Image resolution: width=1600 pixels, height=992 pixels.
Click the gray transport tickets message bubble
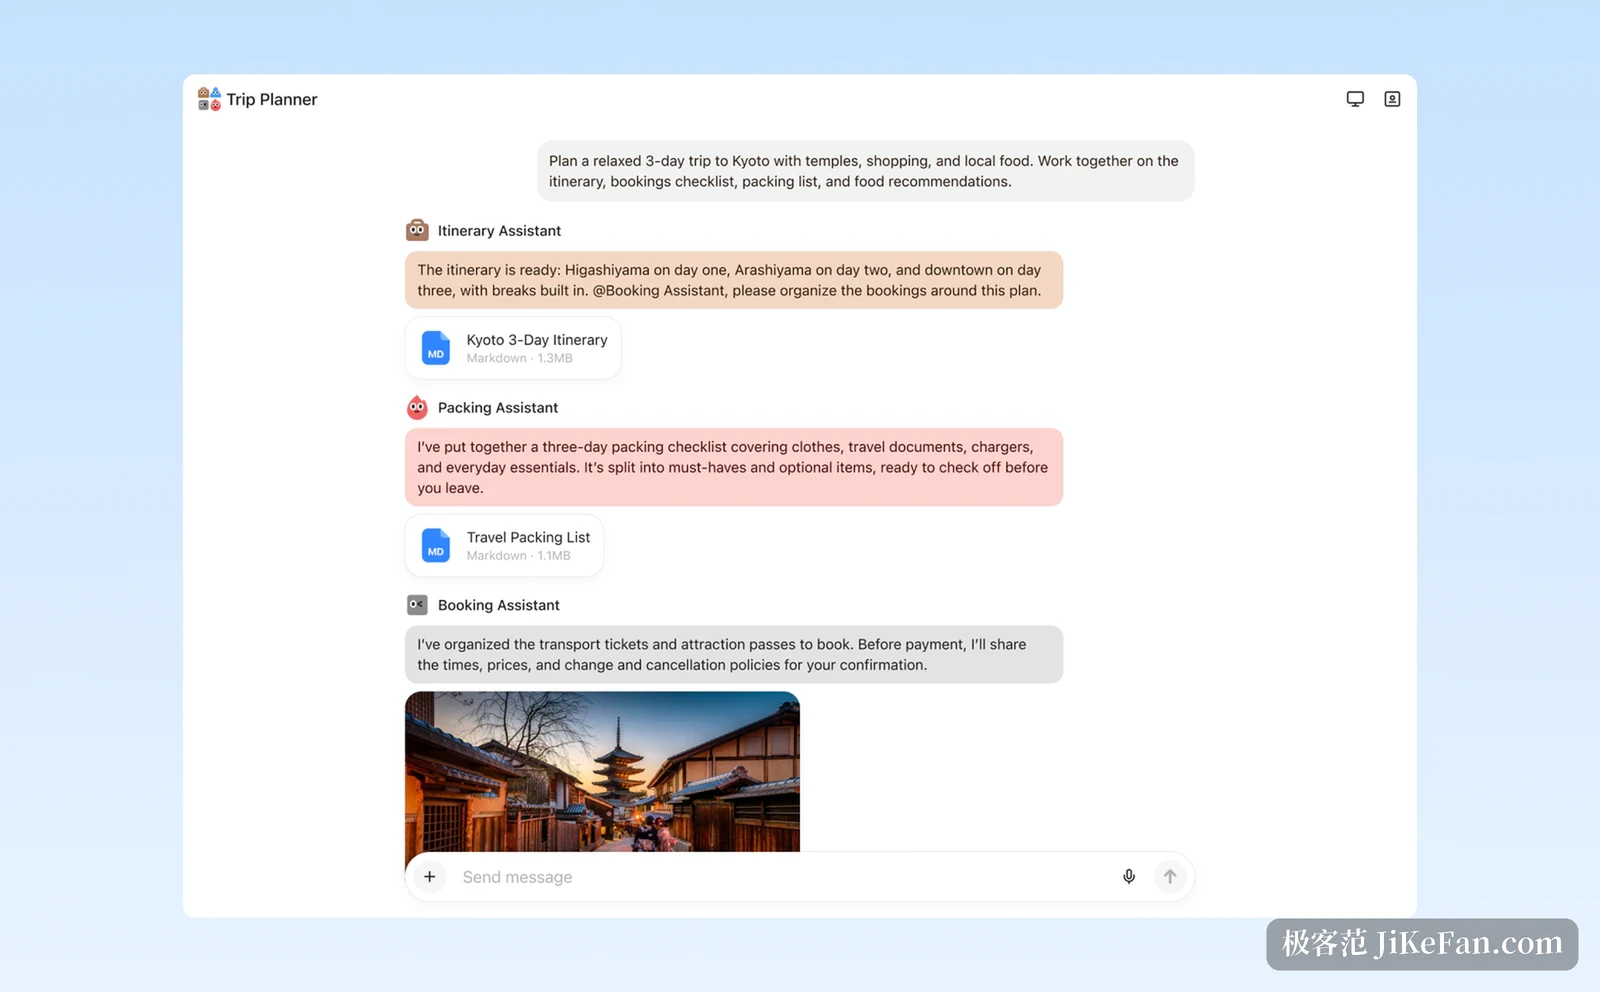coord(734,654)
